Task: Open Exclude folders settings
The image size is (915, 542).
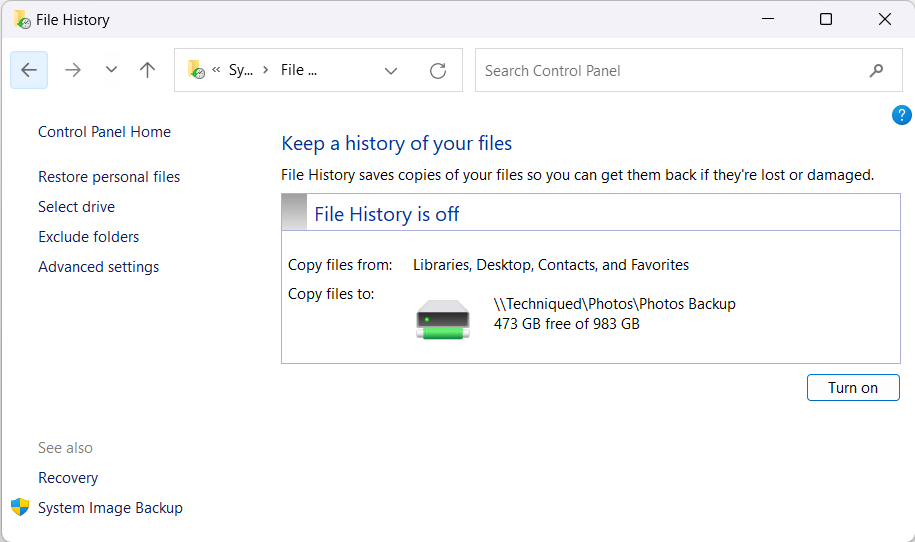Action: point(89,237)
